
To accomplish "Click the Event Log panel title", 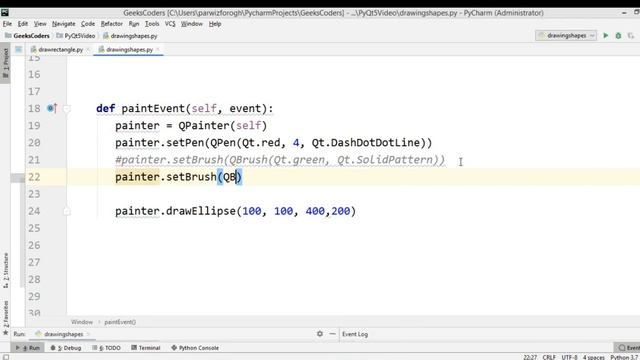I will point(355,334).
